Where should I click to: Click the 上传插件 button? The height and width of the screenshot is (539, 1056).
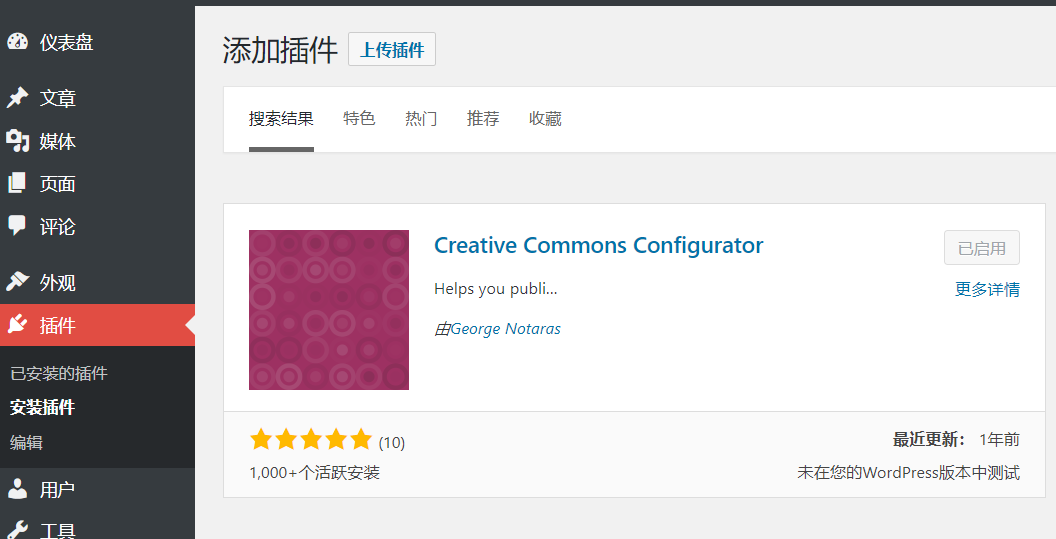click(x=392, y=50)
